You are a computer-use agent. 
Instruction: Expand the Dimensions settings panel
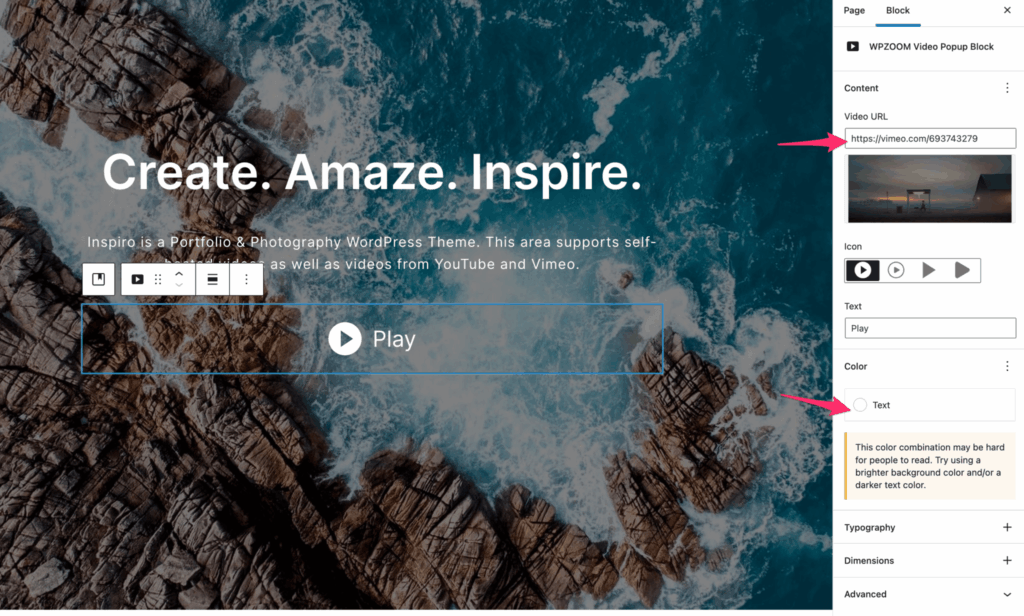point(928,560)
